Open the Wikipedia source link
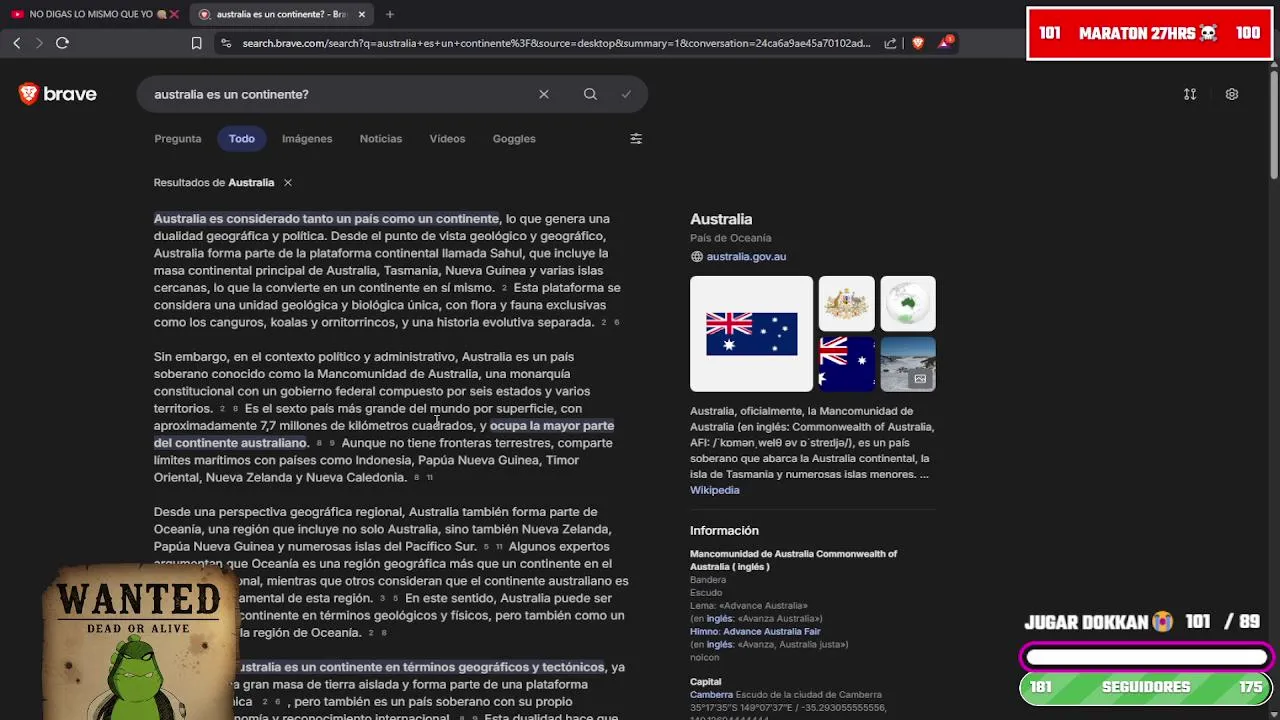 (715, 490)
